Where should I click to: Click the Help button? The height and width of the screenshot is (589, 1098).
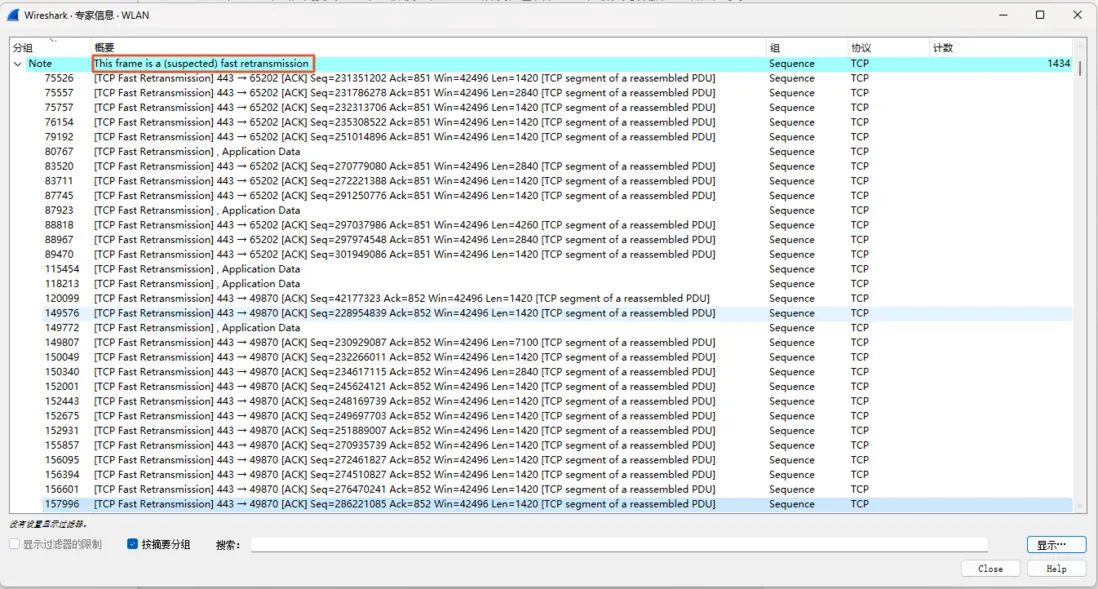(1056, 569)
